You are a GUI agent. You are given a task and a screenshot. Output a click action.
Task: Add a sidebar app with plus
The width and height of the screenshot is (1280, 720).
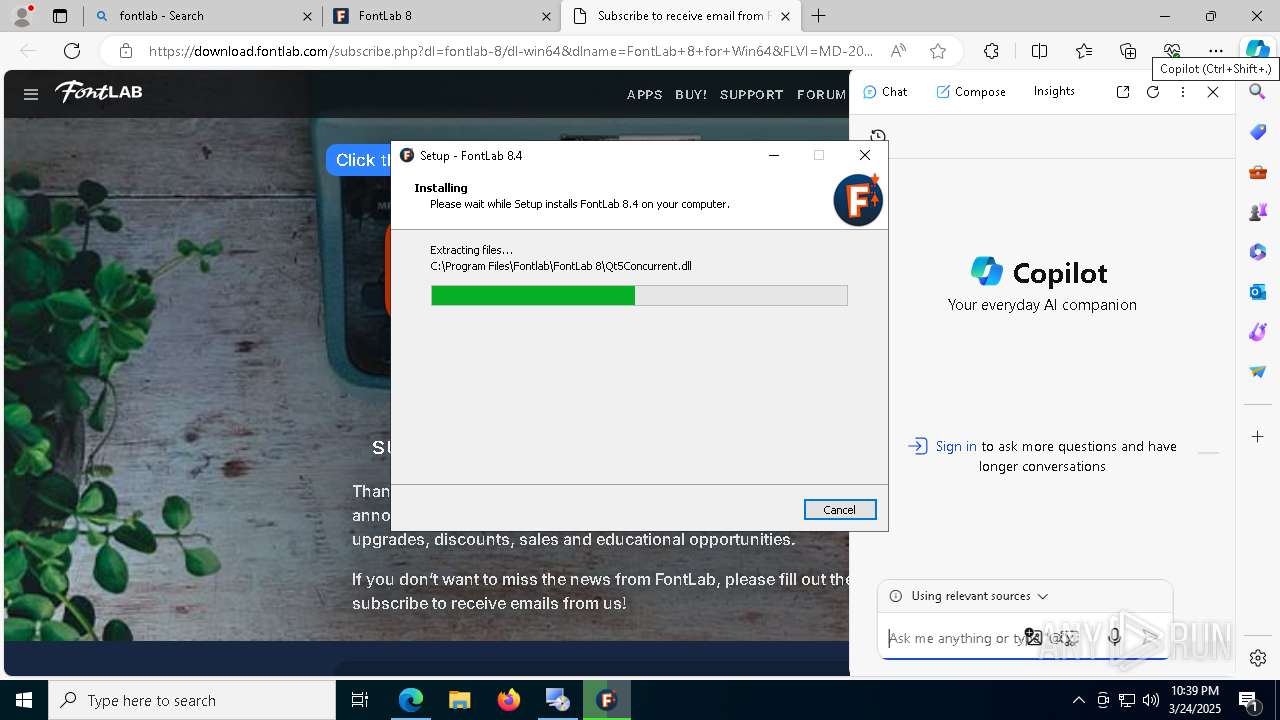point(1258,437)
